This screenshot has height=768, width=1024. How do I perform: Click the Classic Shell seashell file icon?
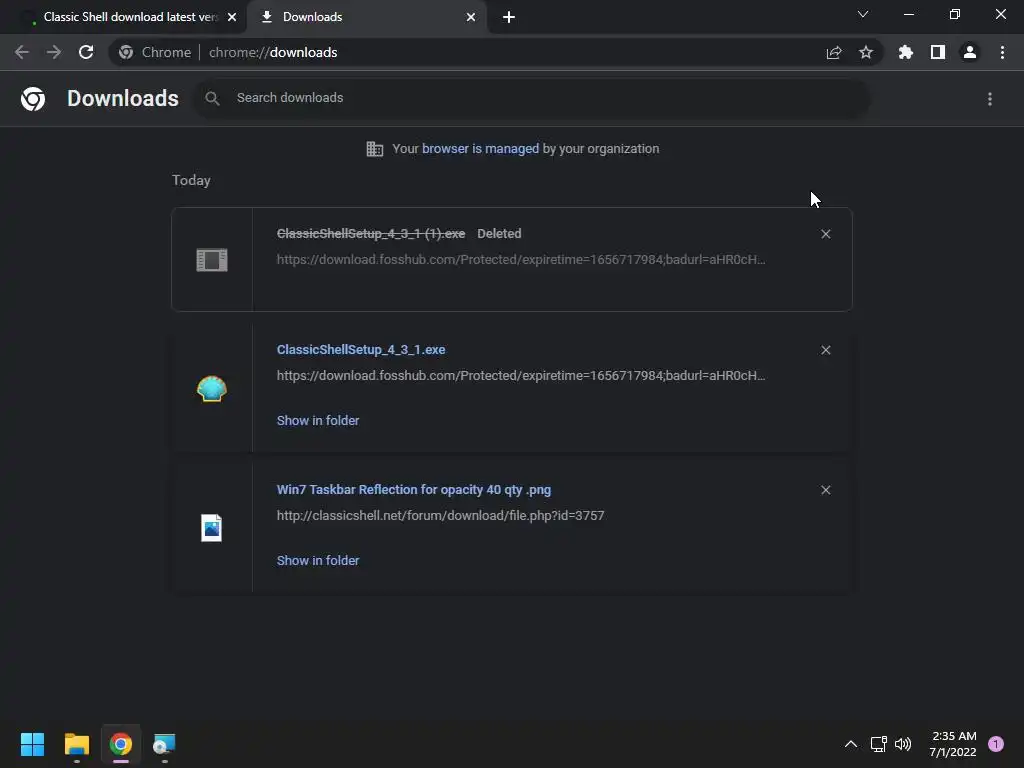pyautogui.click(x=212, y=389)
